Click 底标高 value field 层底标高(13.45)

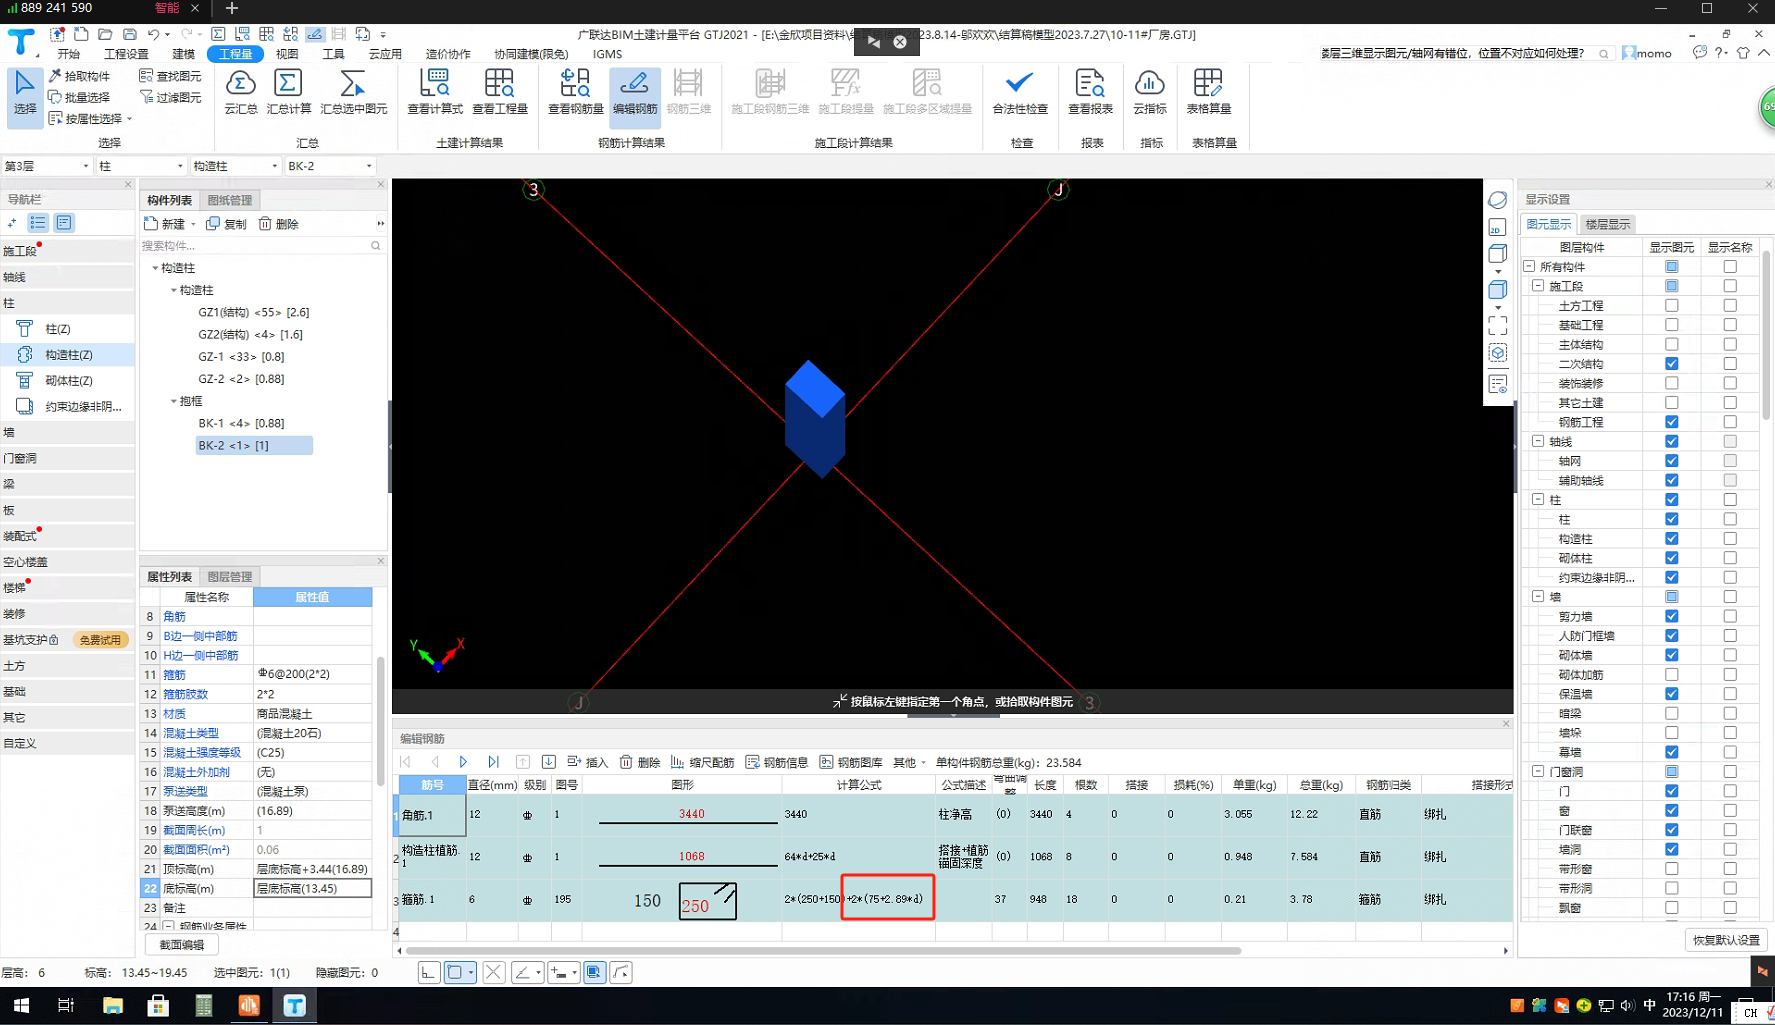312,888
